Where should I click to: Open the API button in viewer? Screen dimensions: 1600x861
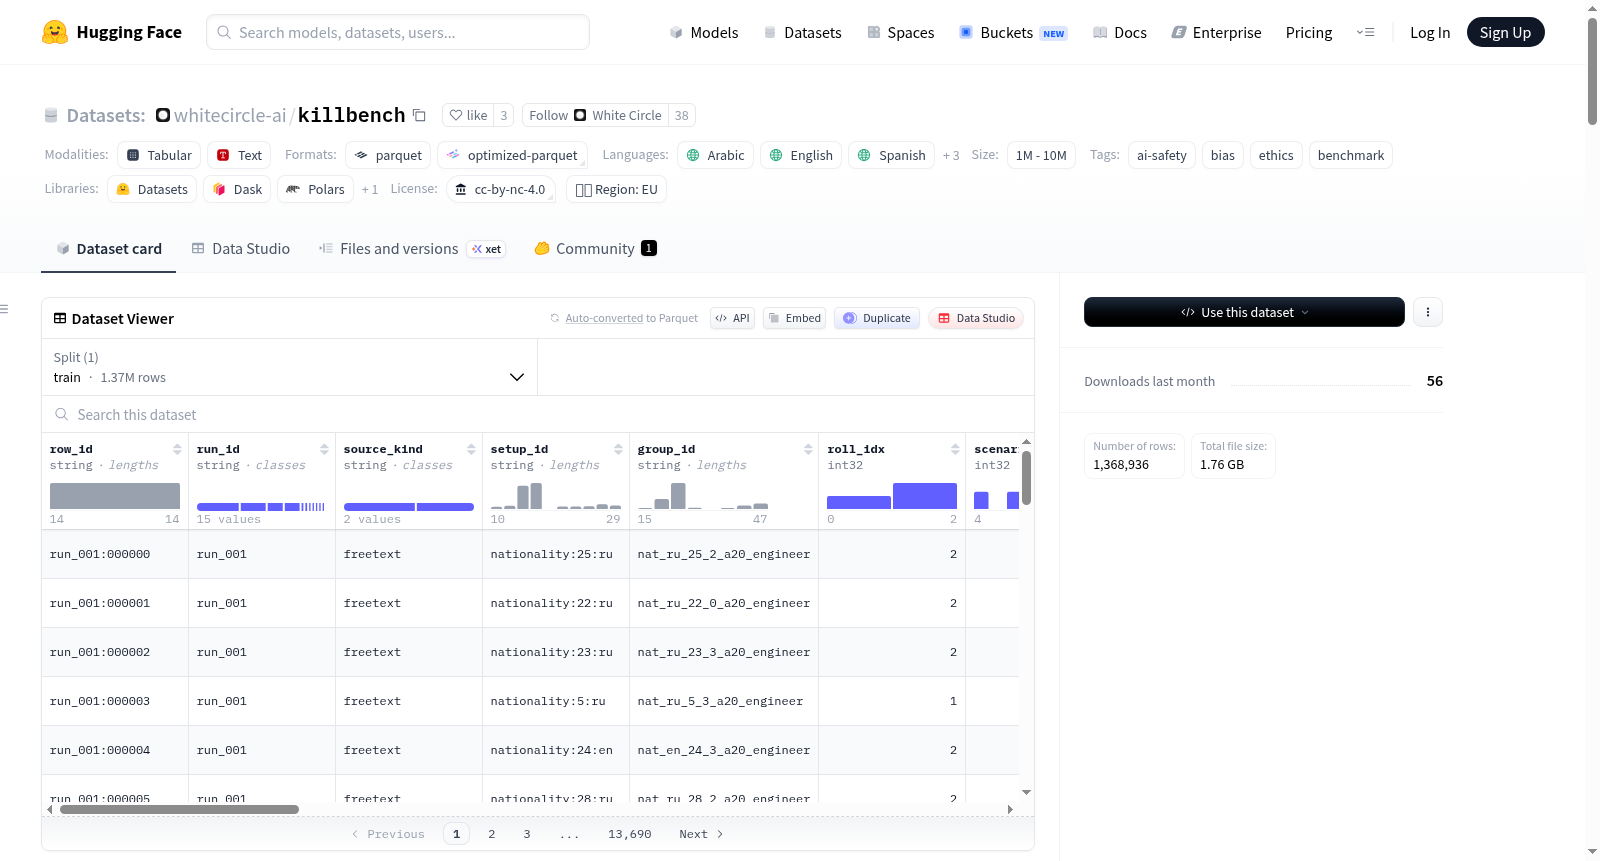732,318
